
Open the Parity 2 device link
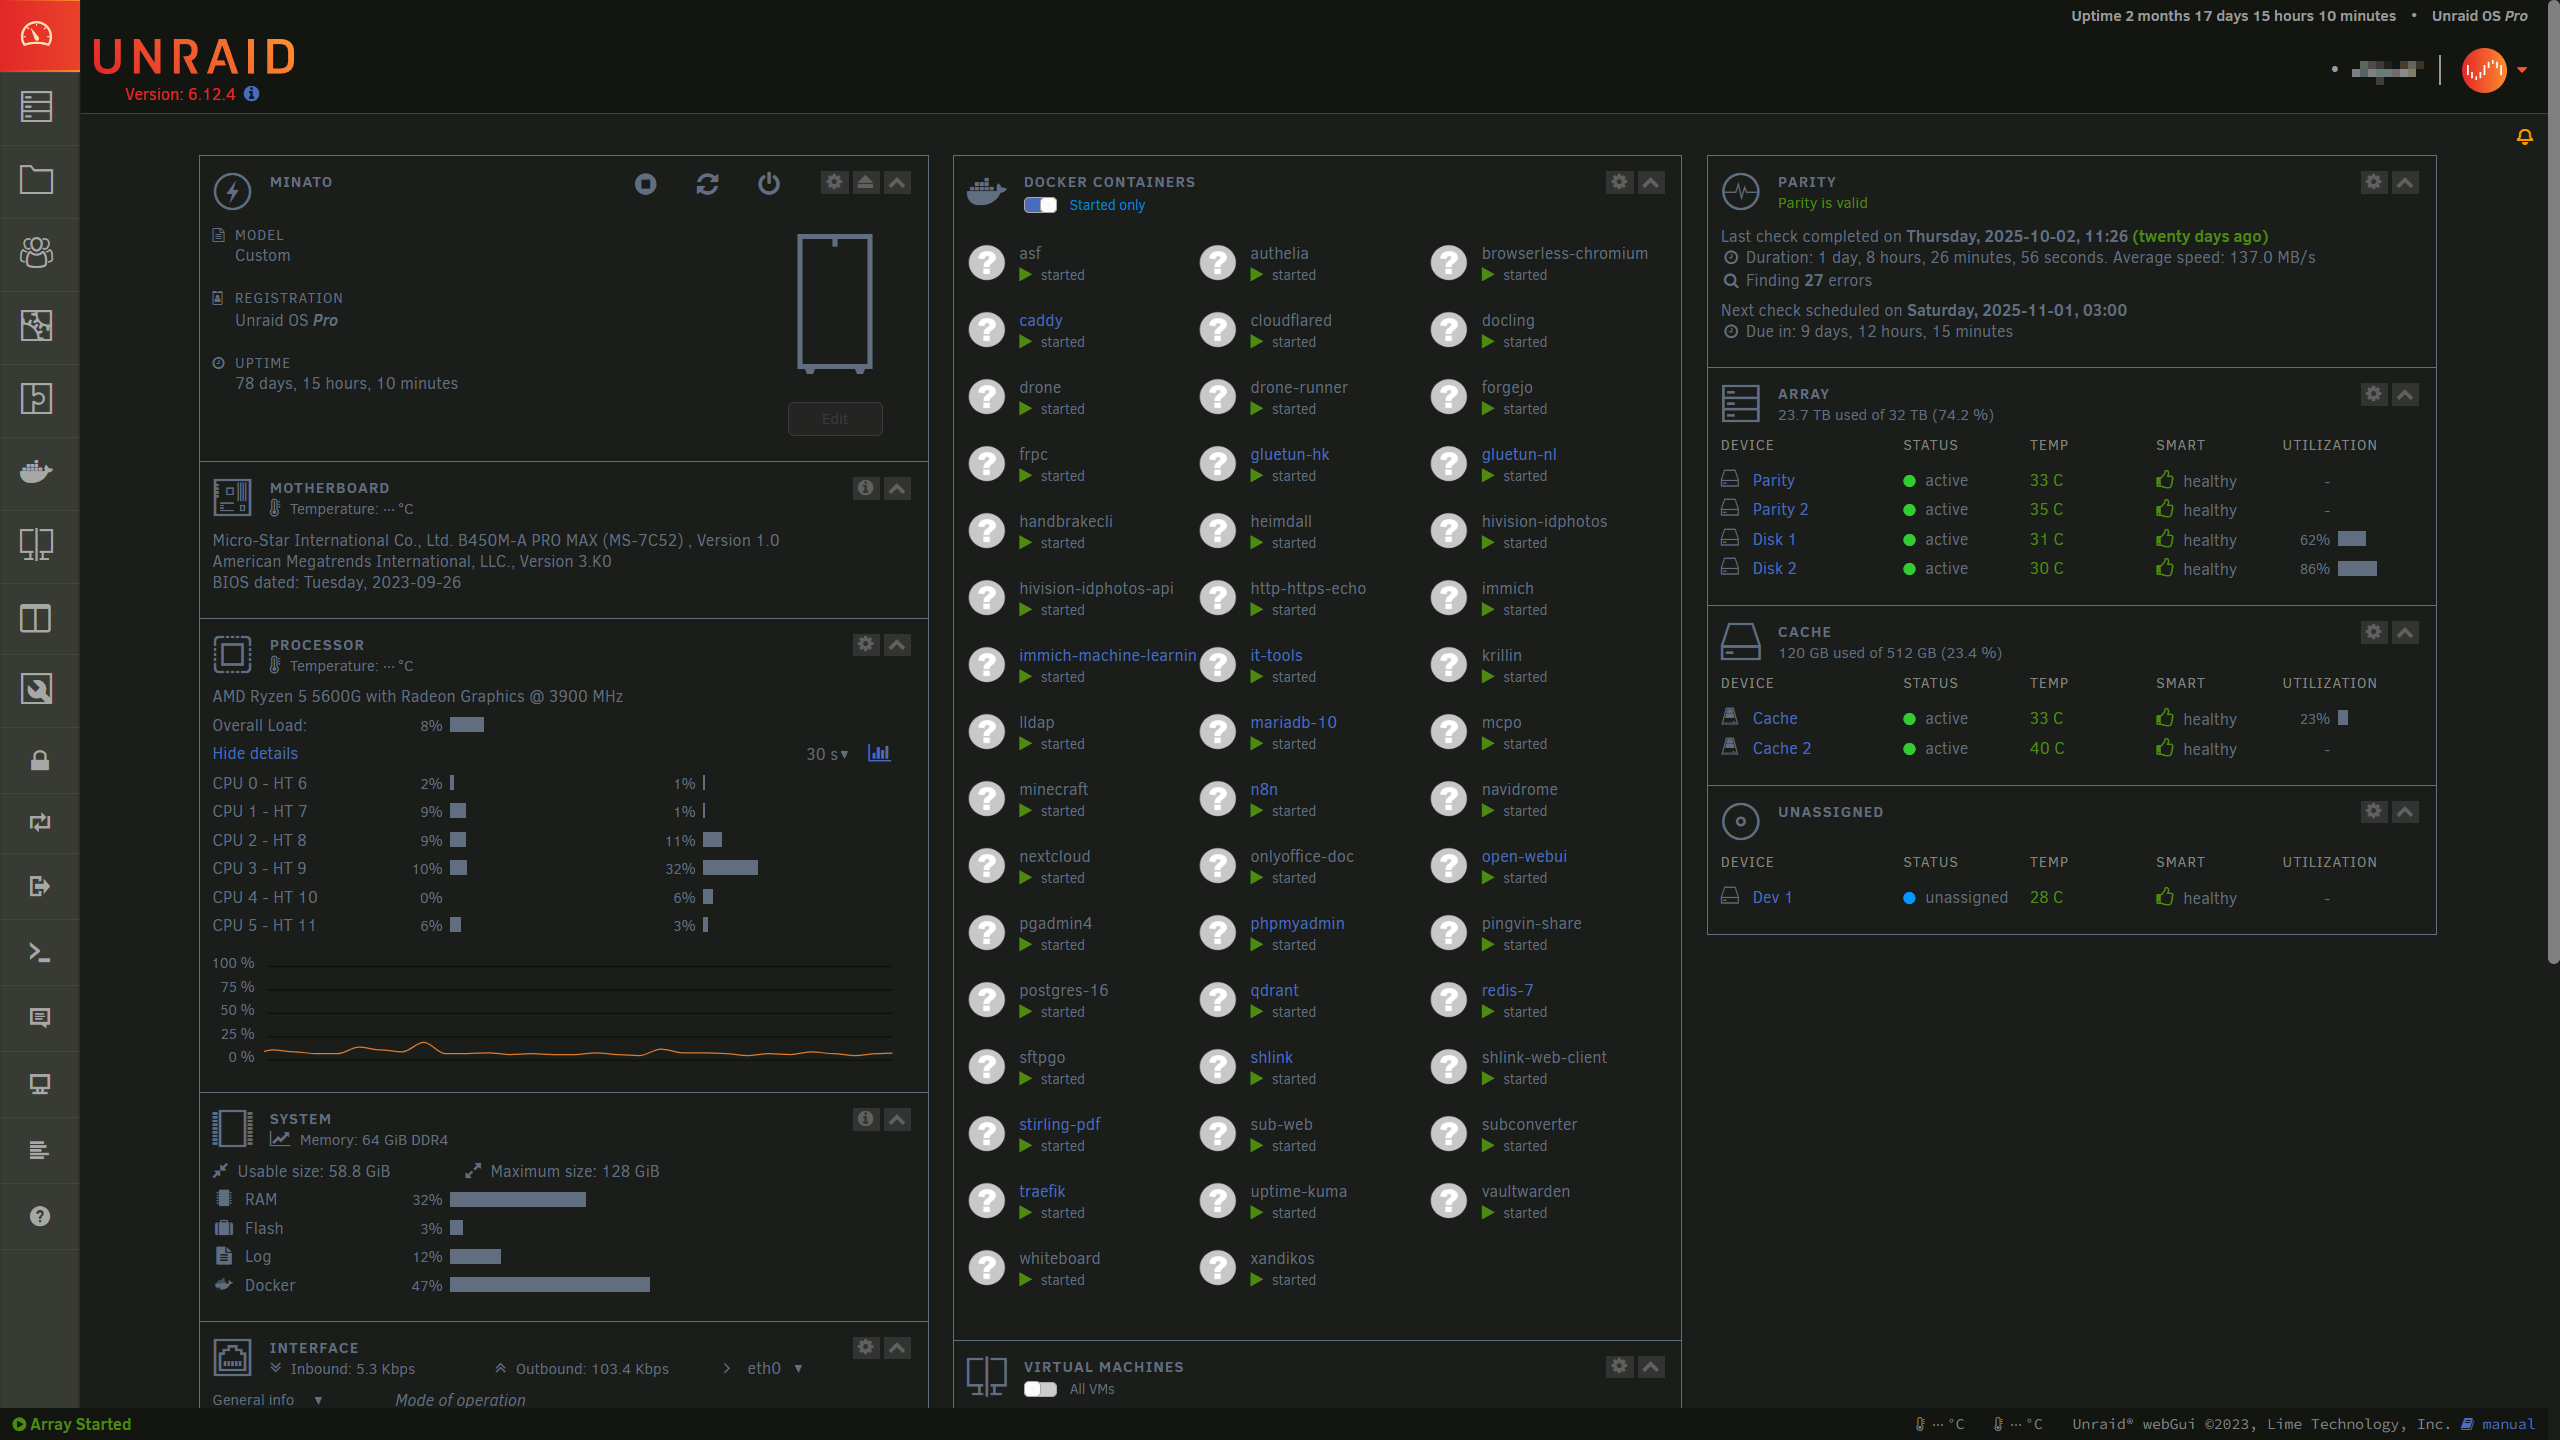[x=1780, y=509]
